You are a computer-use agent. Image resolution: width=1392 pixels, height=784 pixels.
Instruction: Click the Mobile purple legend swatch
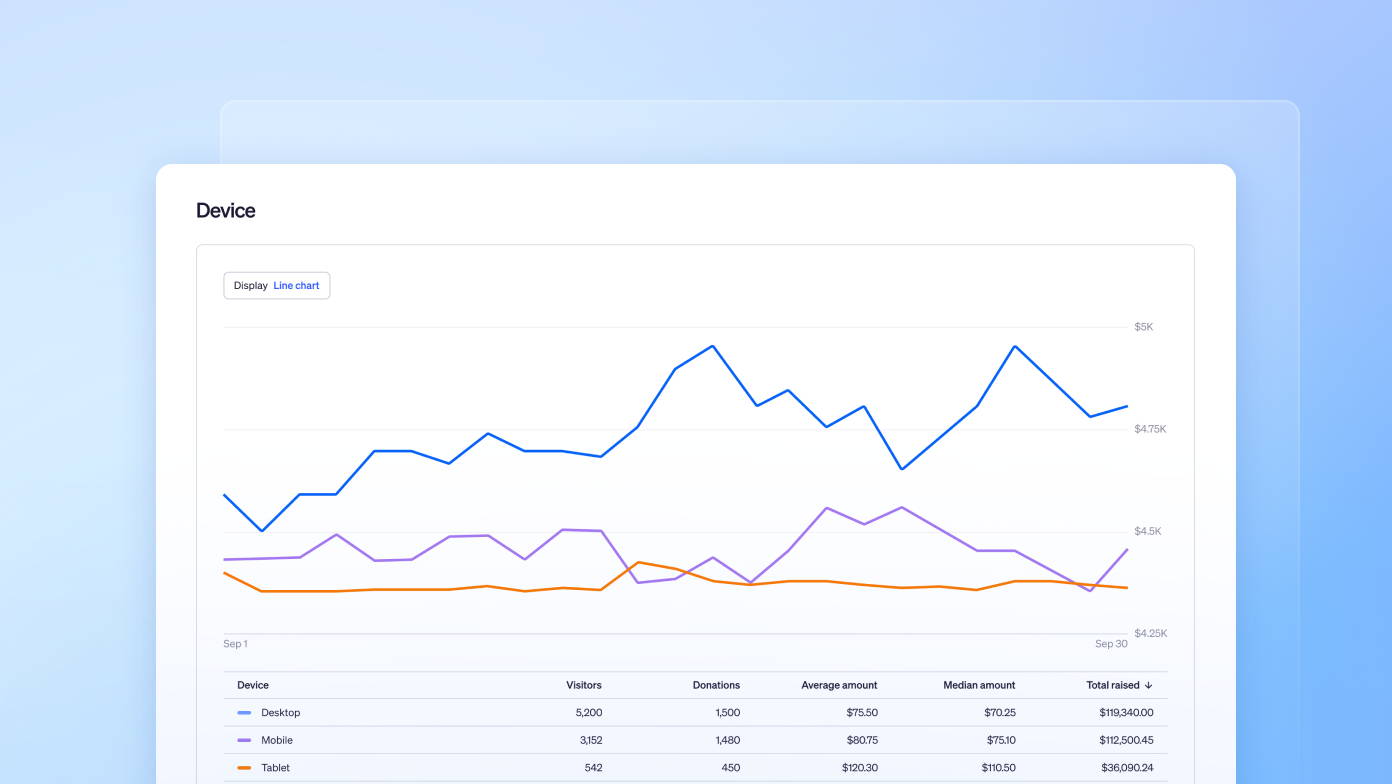[244, 741]
